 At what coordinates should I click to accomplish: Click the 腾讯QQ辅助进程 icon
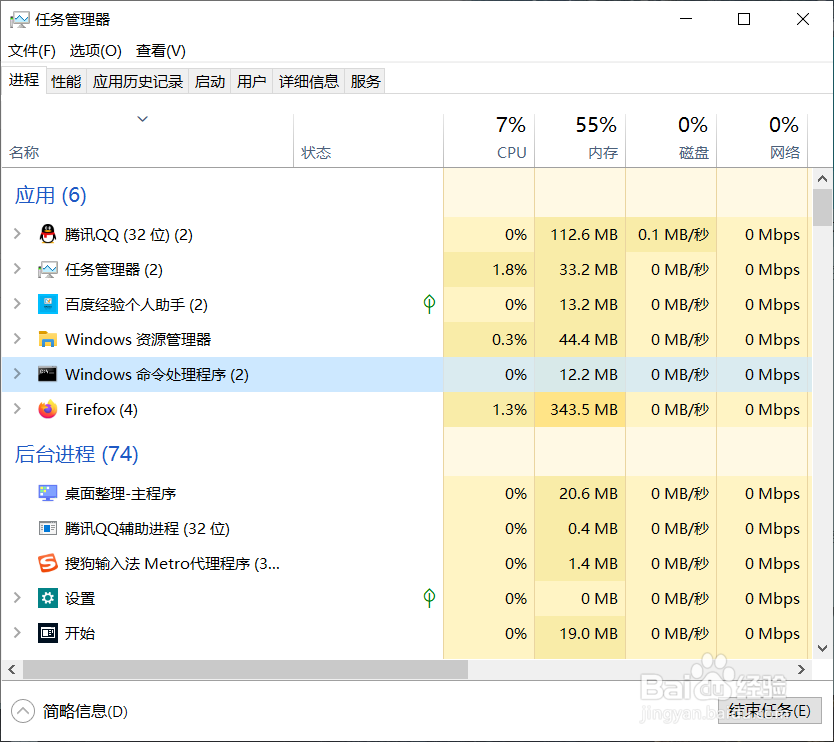[x=48, y=528]
